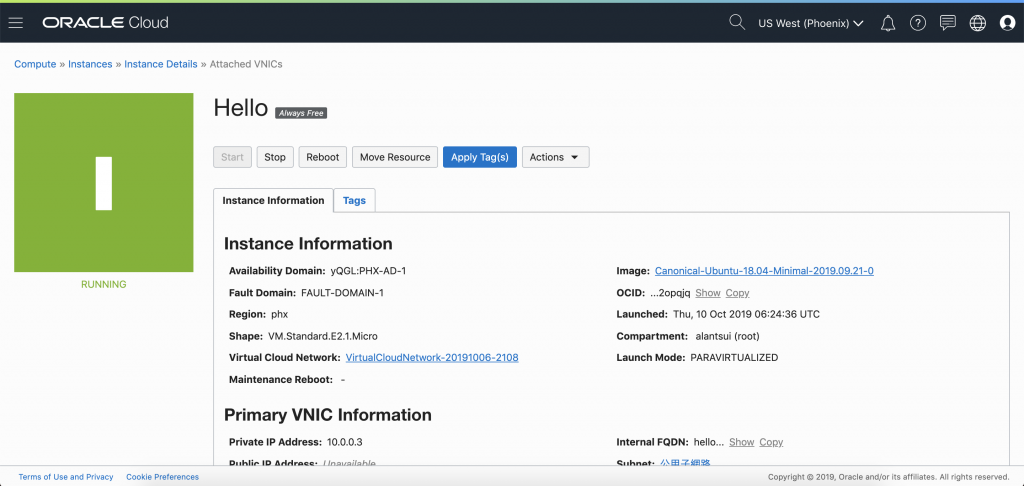Click the disabled Start button
Image resolution: width=1024 pixels, height=486 pixels.
click(232, 157)
